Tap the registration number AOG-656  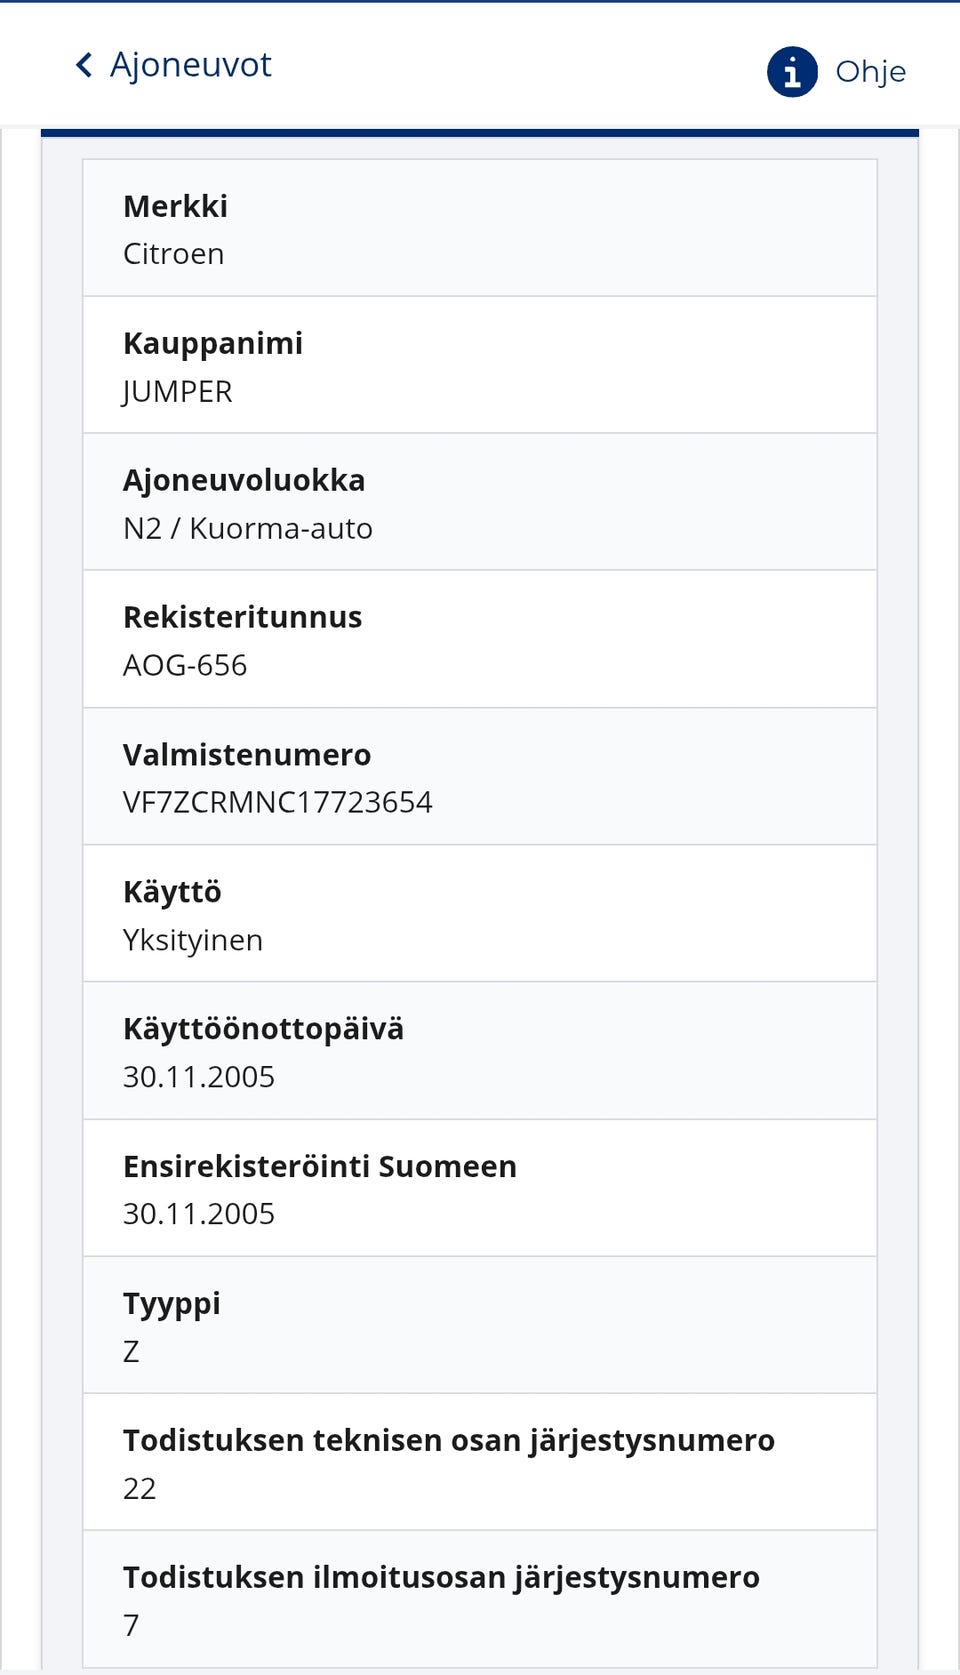point(185,665)
